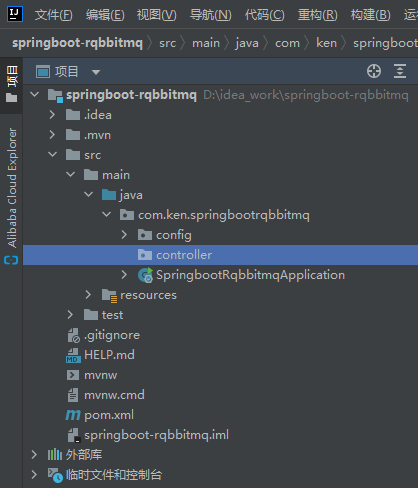This screenshot has height=488, width=418.
Task: Open the 导航(N) menu
Action: (211, 15)
